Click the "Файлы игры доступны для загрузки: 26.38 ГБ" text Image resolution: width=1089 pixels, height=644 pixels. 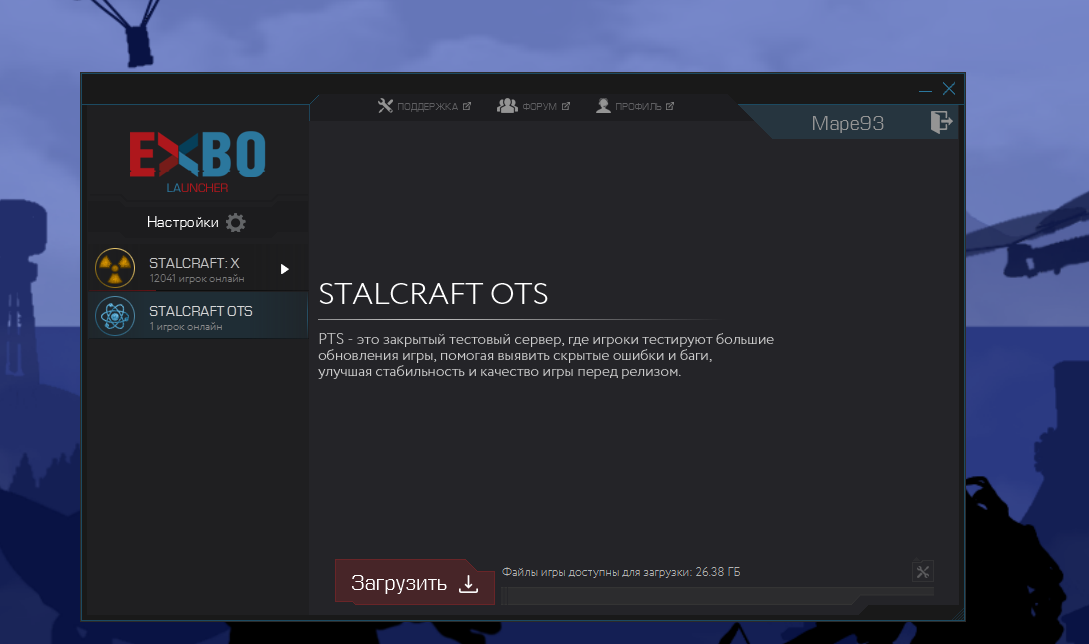pyautogui.click(x=621, y=572)
